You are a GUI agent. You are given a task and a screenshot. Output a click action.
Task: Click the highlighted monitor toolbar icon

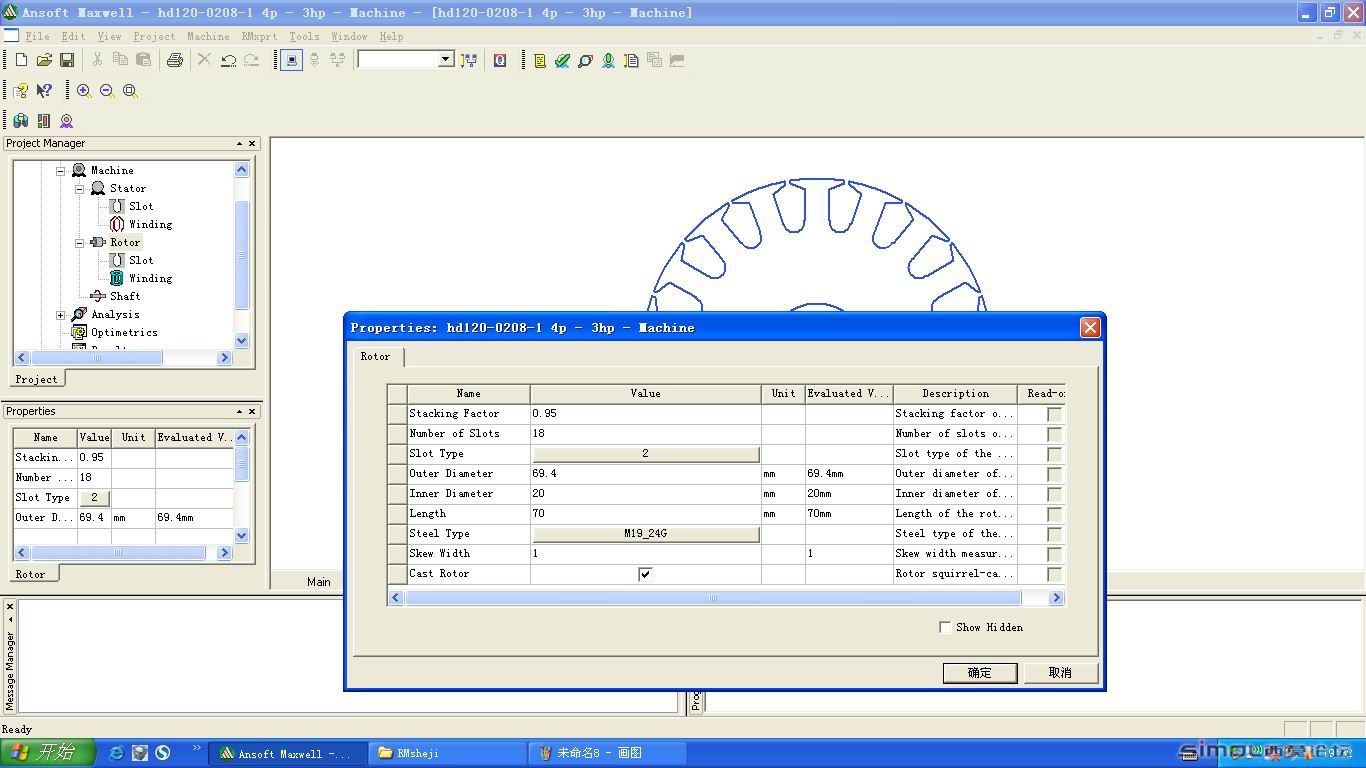pos(291,60)
